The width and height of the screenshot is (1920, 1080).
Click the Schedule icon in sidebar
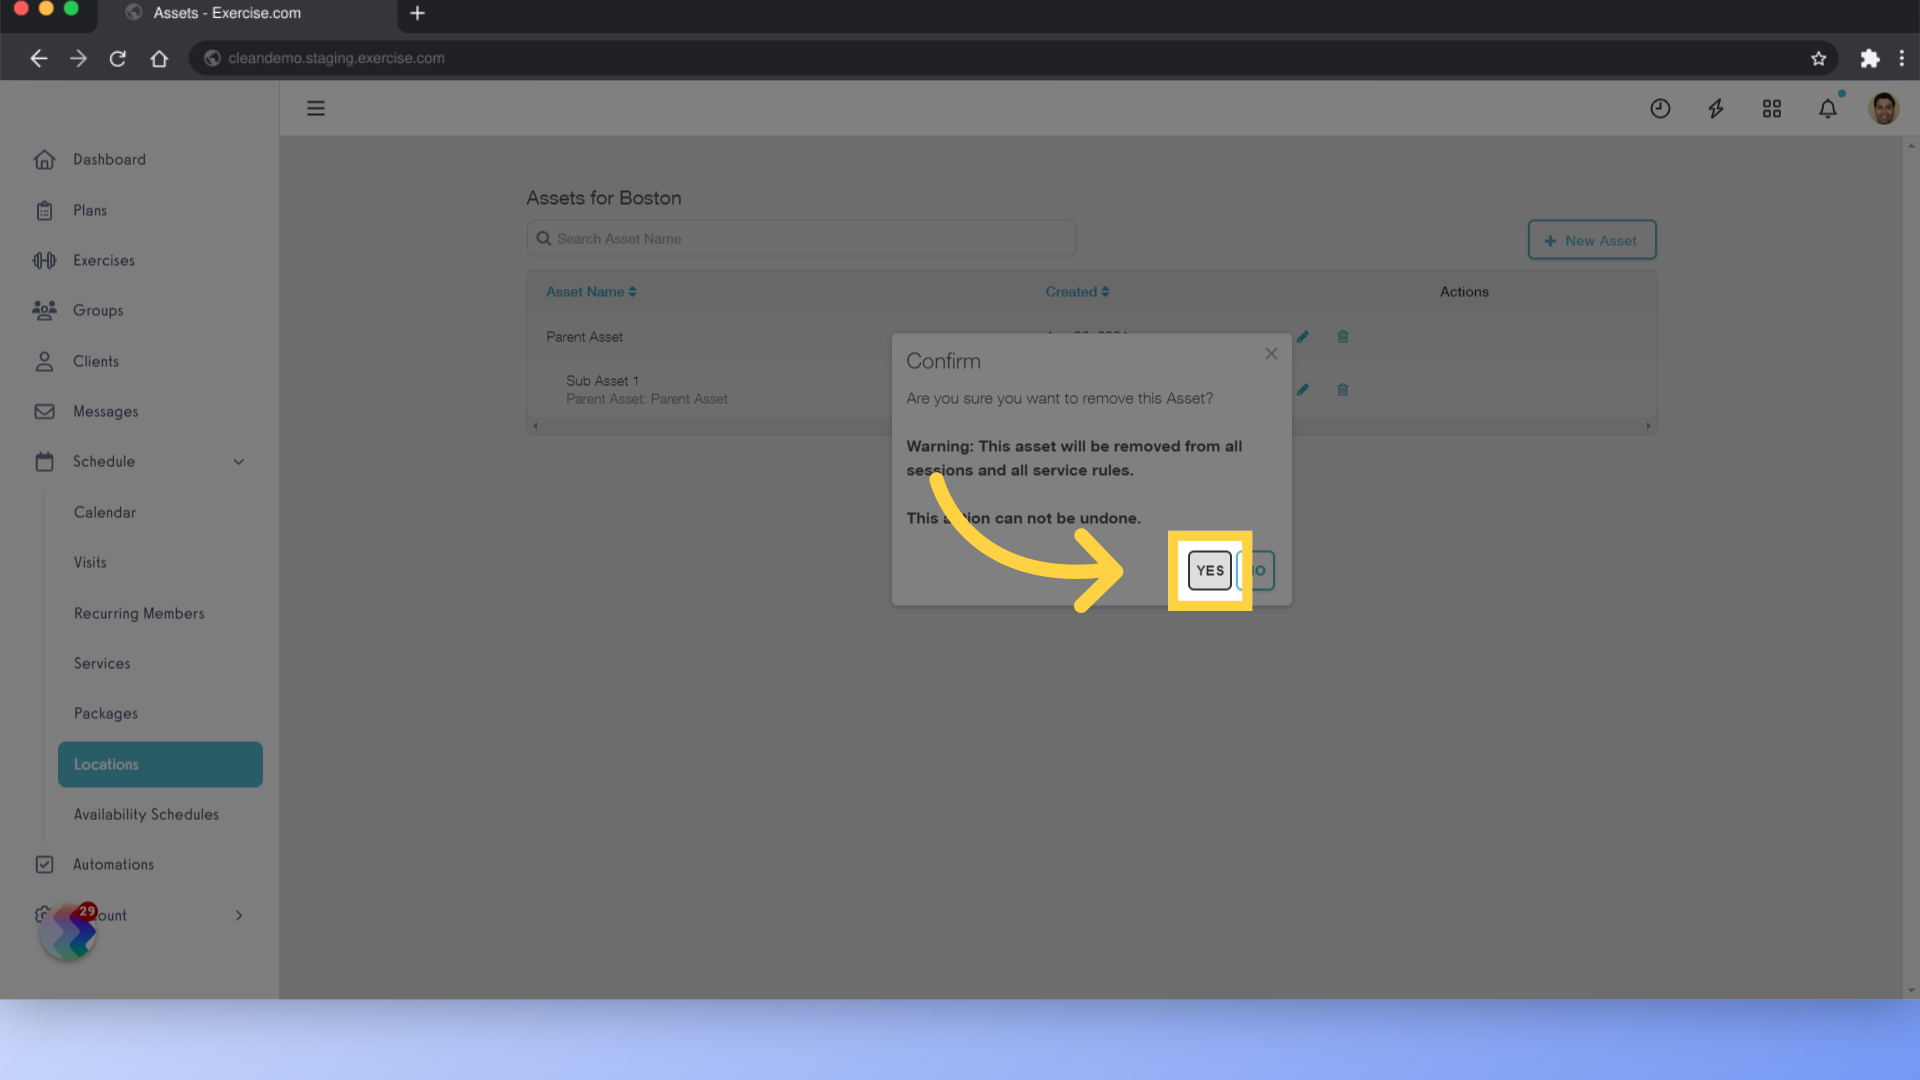pos(44,460)
